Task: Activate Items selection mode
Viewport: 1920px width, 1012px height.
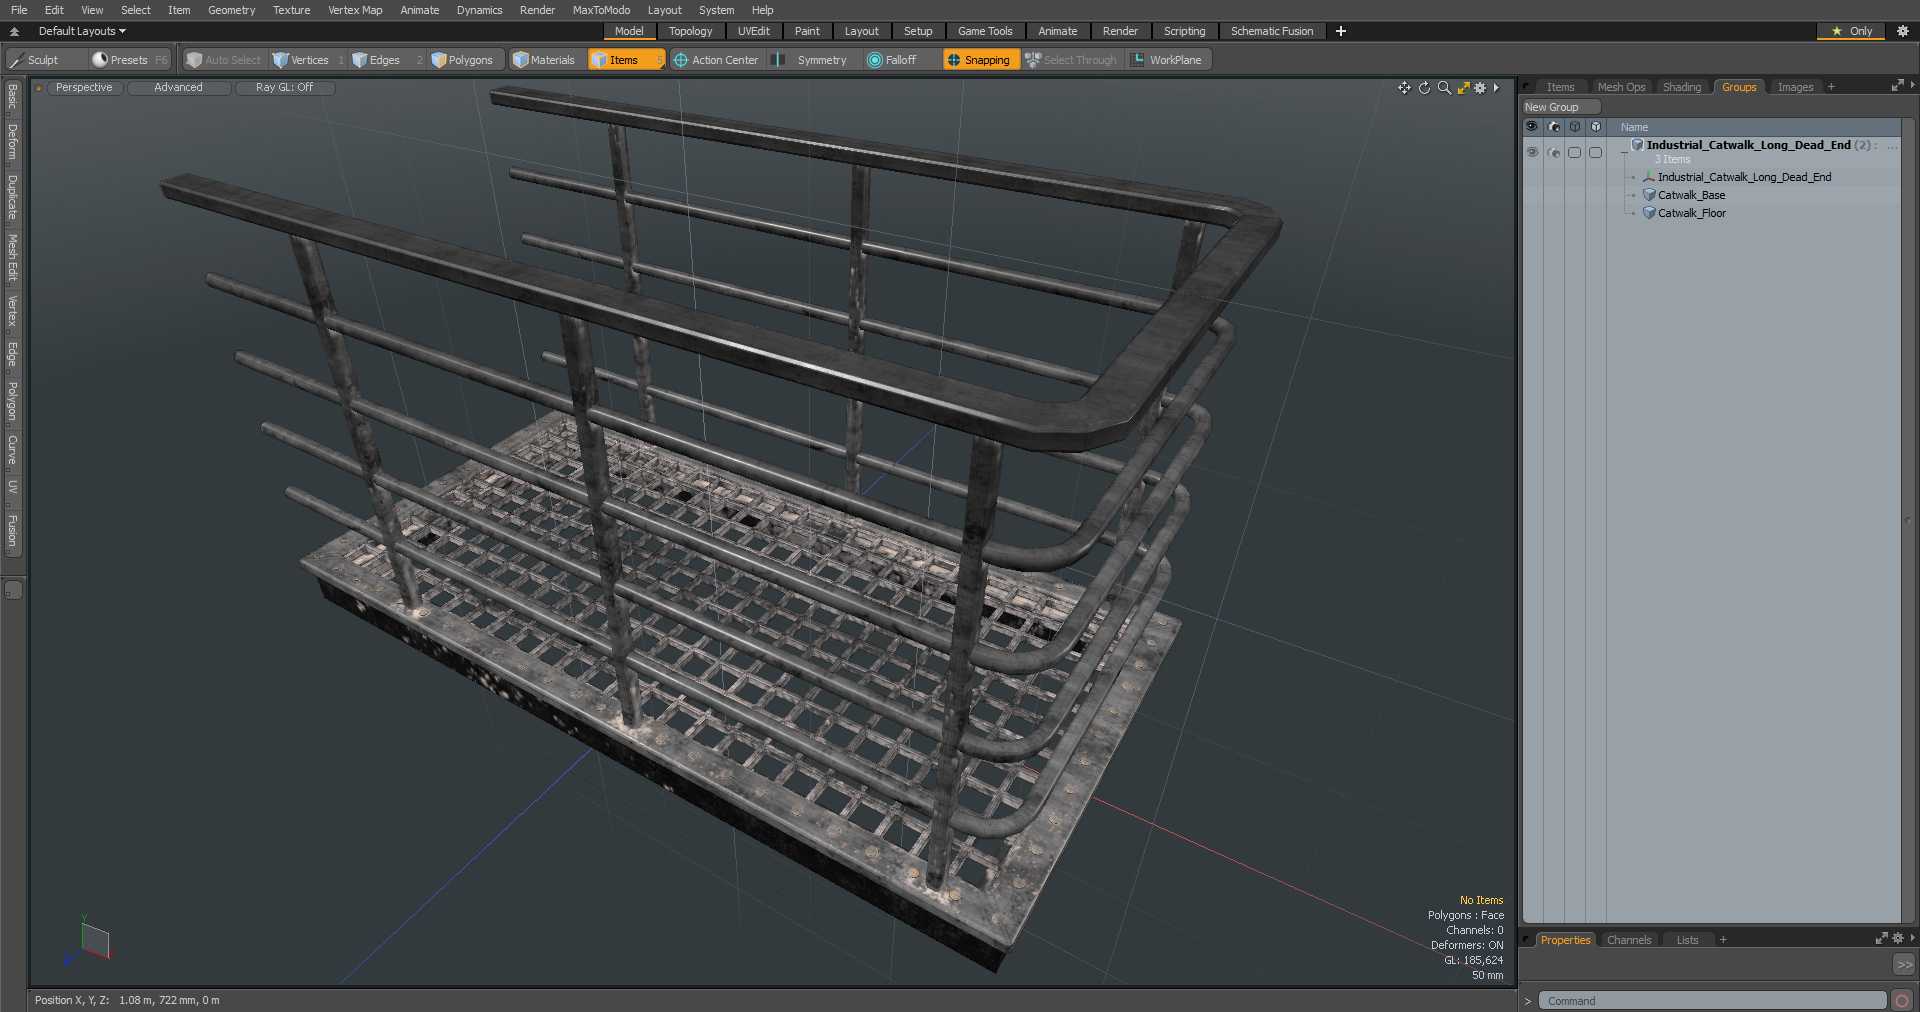Action: [x=625, y=60]
